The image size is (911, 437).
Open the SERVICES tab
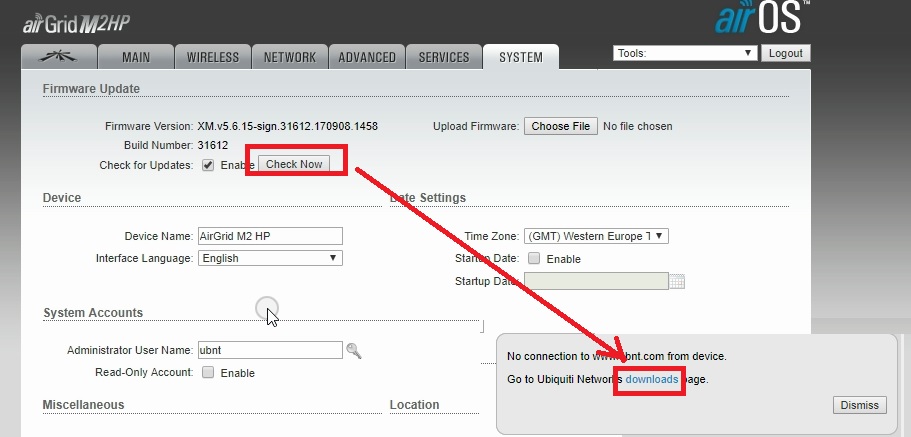[x=445, y=57]
